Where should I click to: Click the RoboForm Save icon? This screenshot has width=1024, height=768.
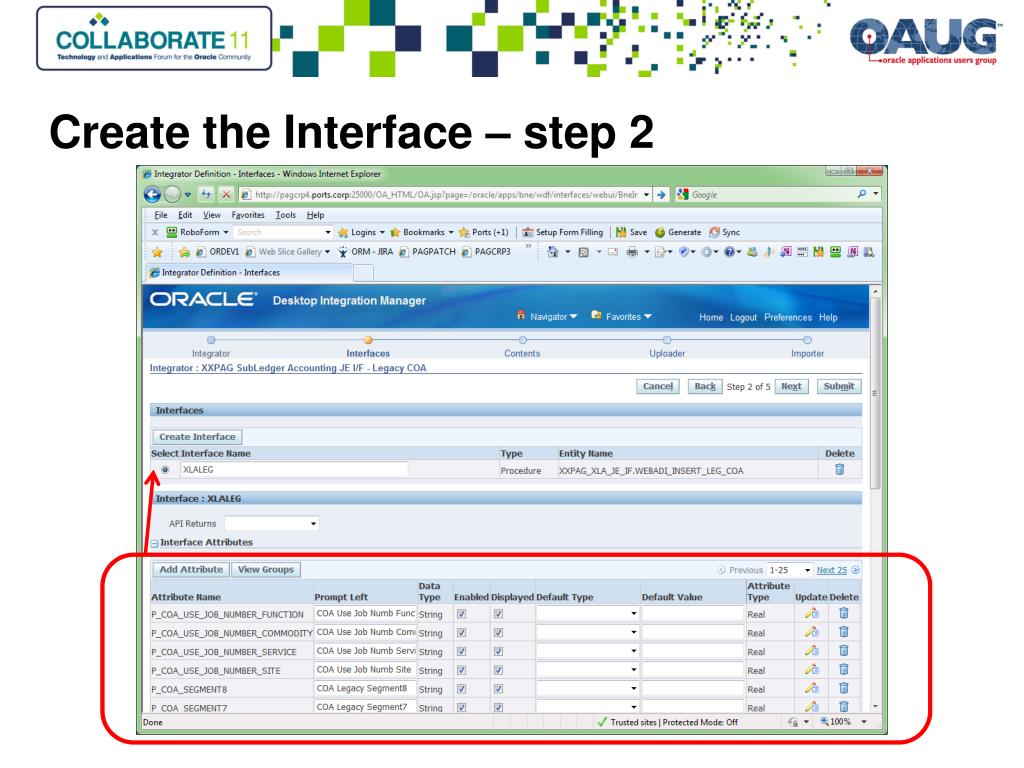pos(621,232)
